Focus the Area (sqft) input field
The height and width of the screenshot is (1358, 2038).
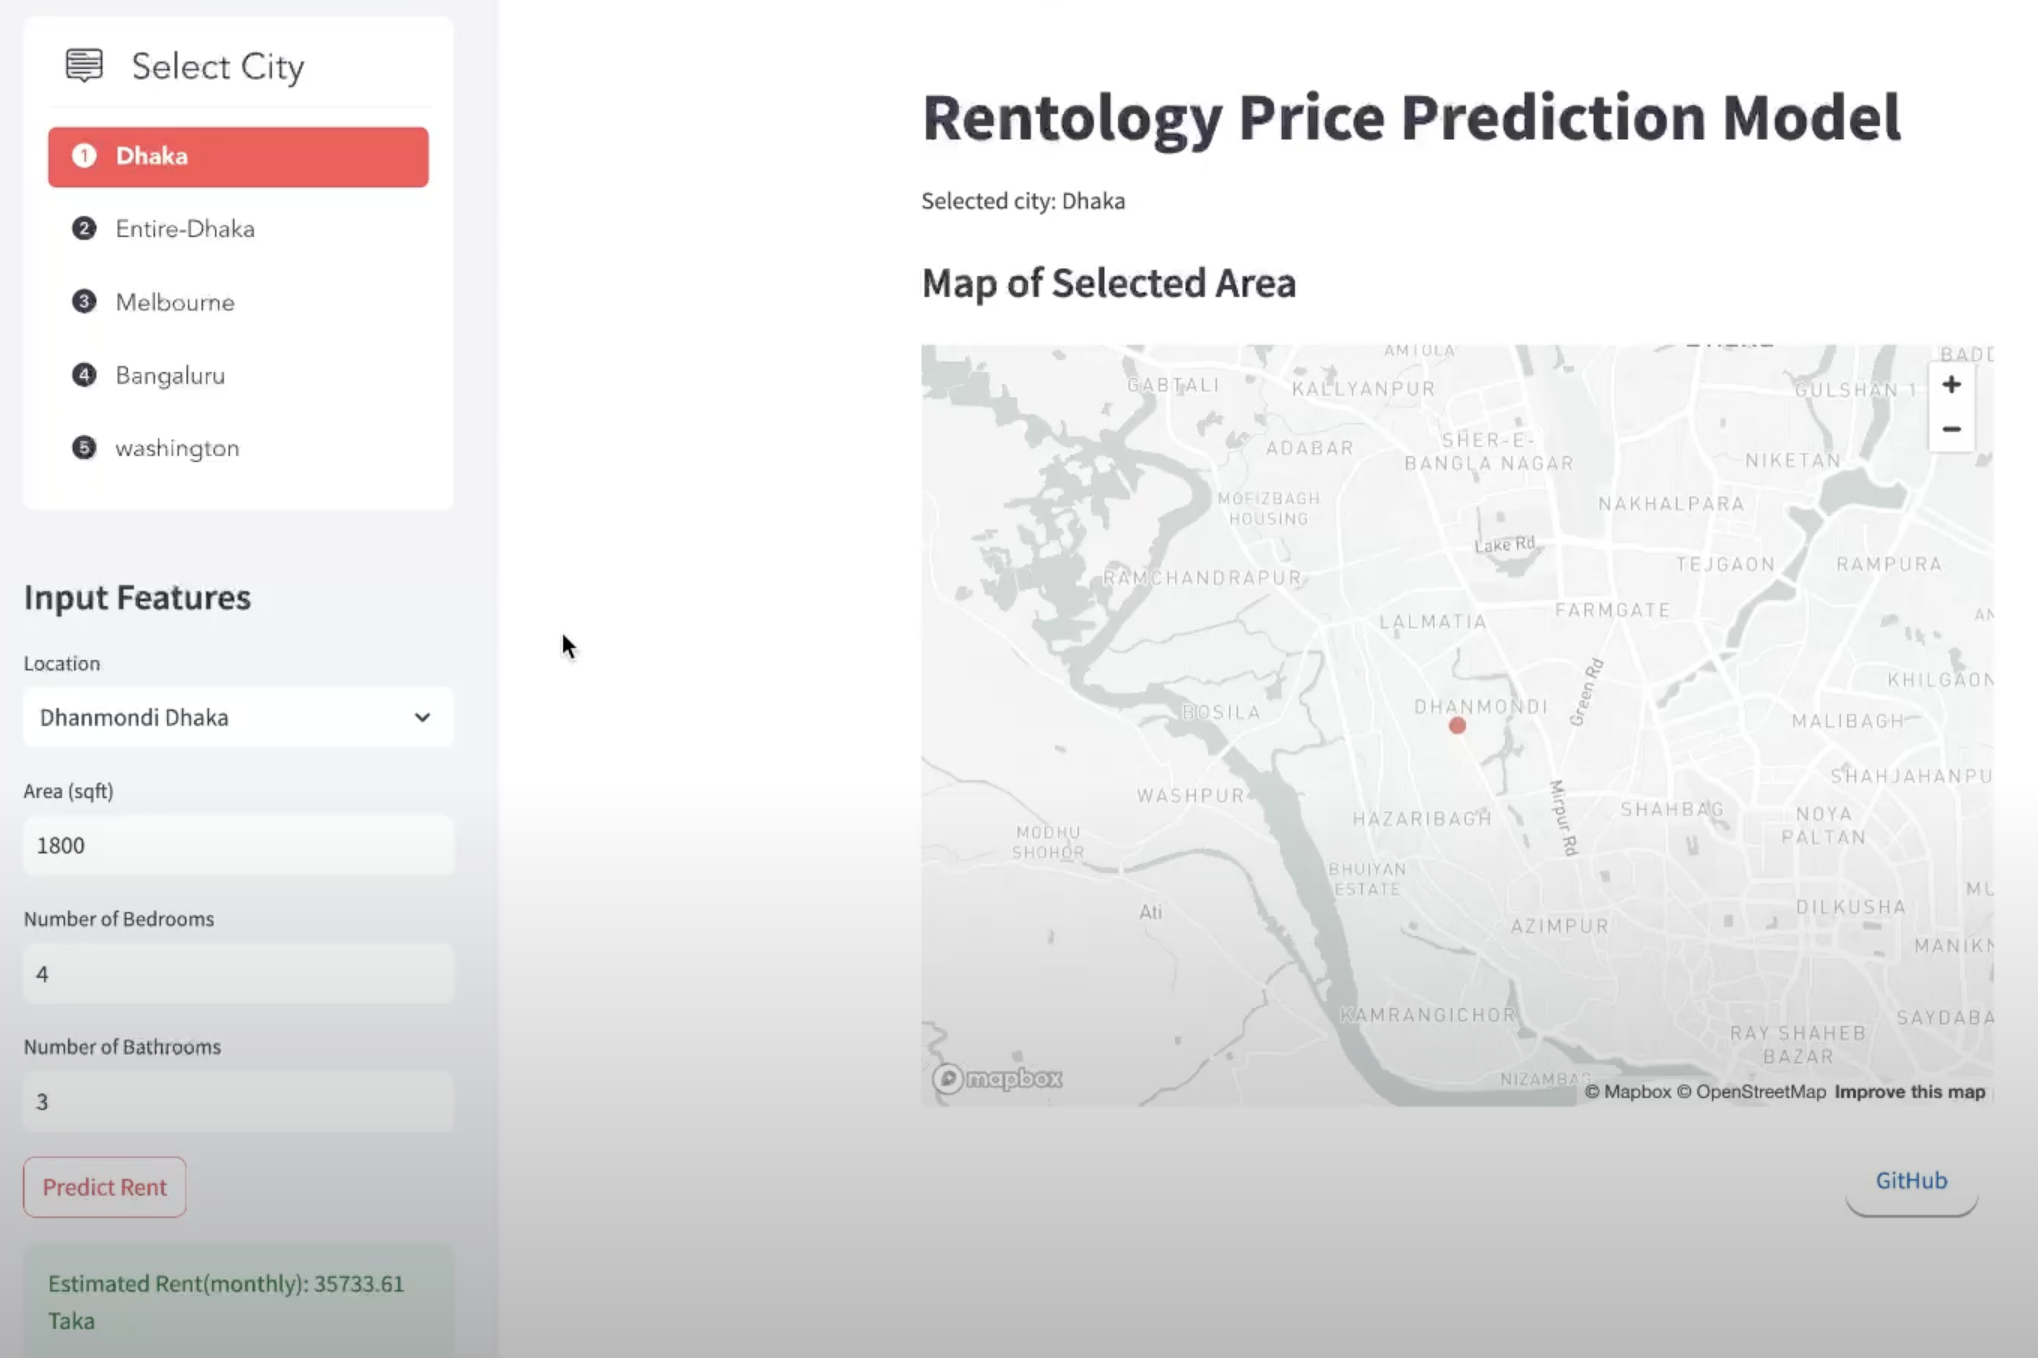238,845
